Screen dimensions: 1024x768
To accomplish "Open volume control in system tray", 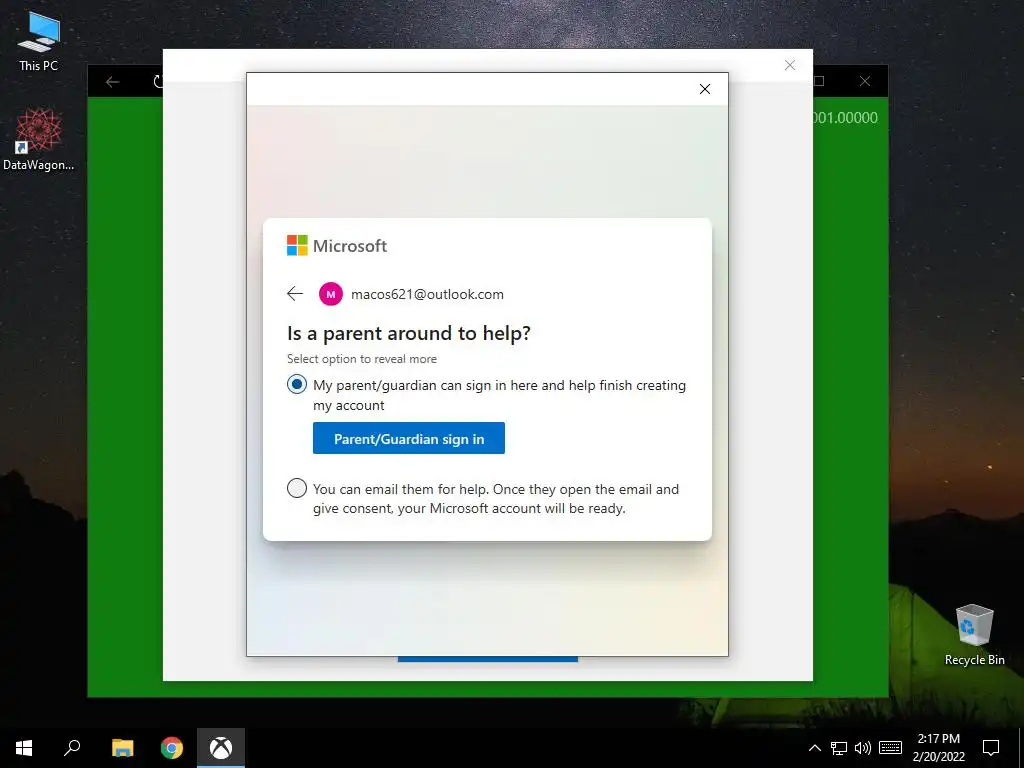I will pos(863,748).
